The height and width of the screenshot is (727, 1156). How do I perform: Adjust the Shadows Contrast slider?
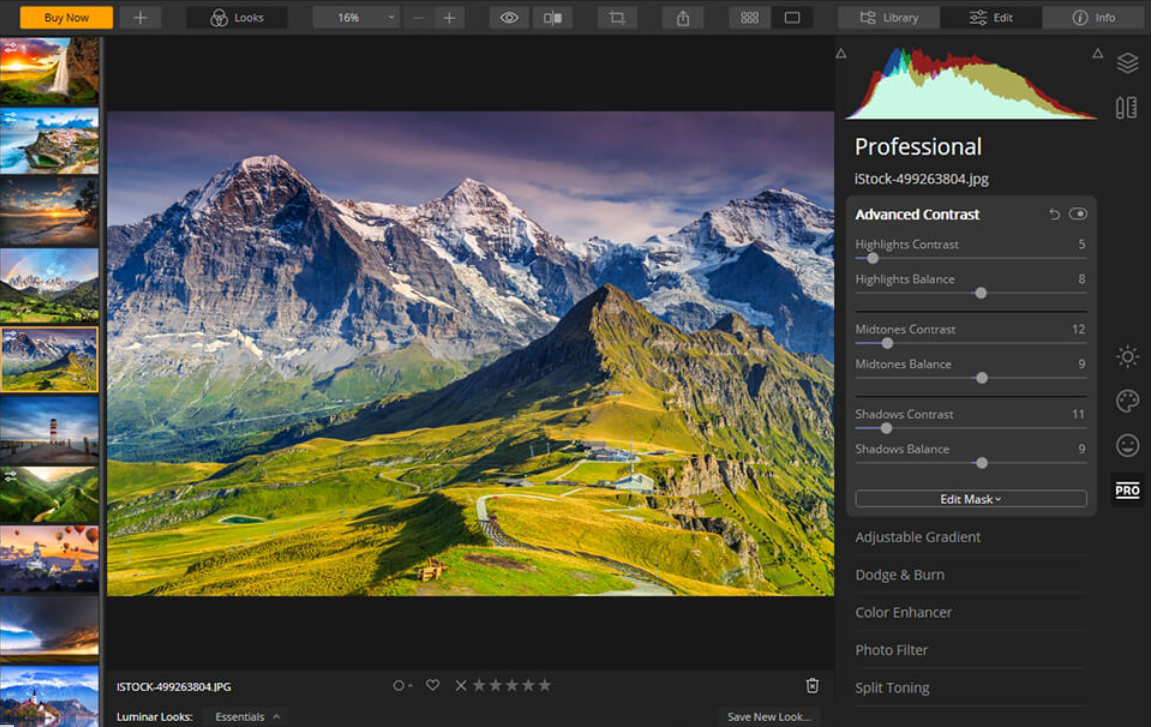(886, 428)
